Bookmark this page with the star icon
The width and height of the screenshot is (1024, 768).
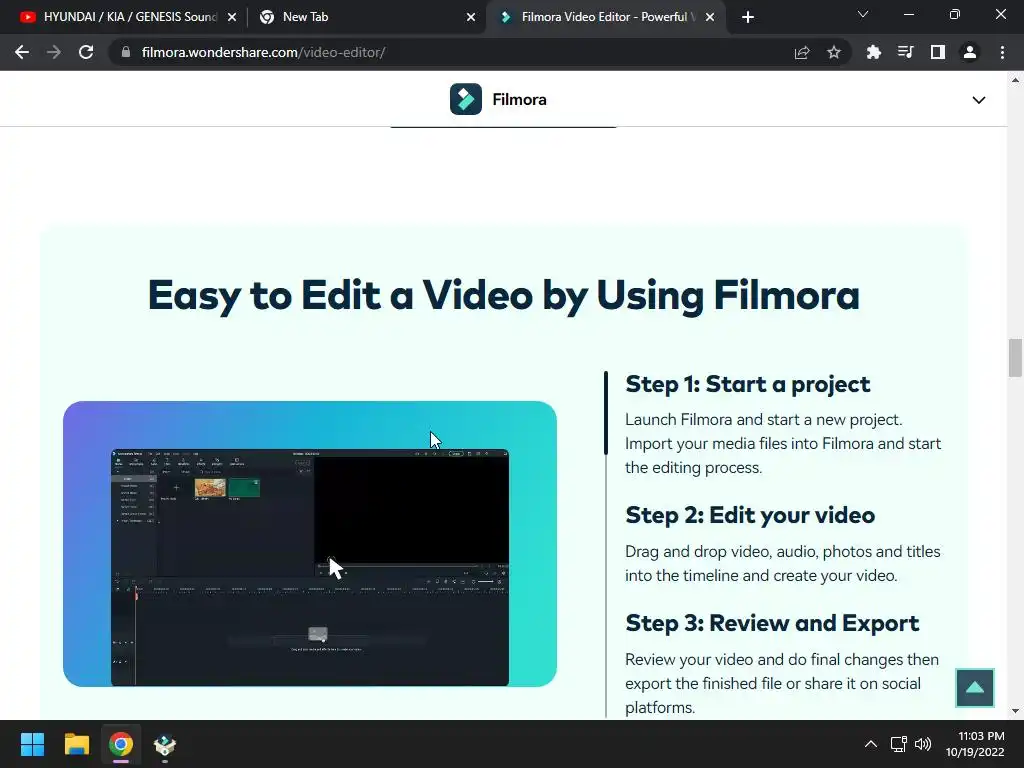coord(834,52)
